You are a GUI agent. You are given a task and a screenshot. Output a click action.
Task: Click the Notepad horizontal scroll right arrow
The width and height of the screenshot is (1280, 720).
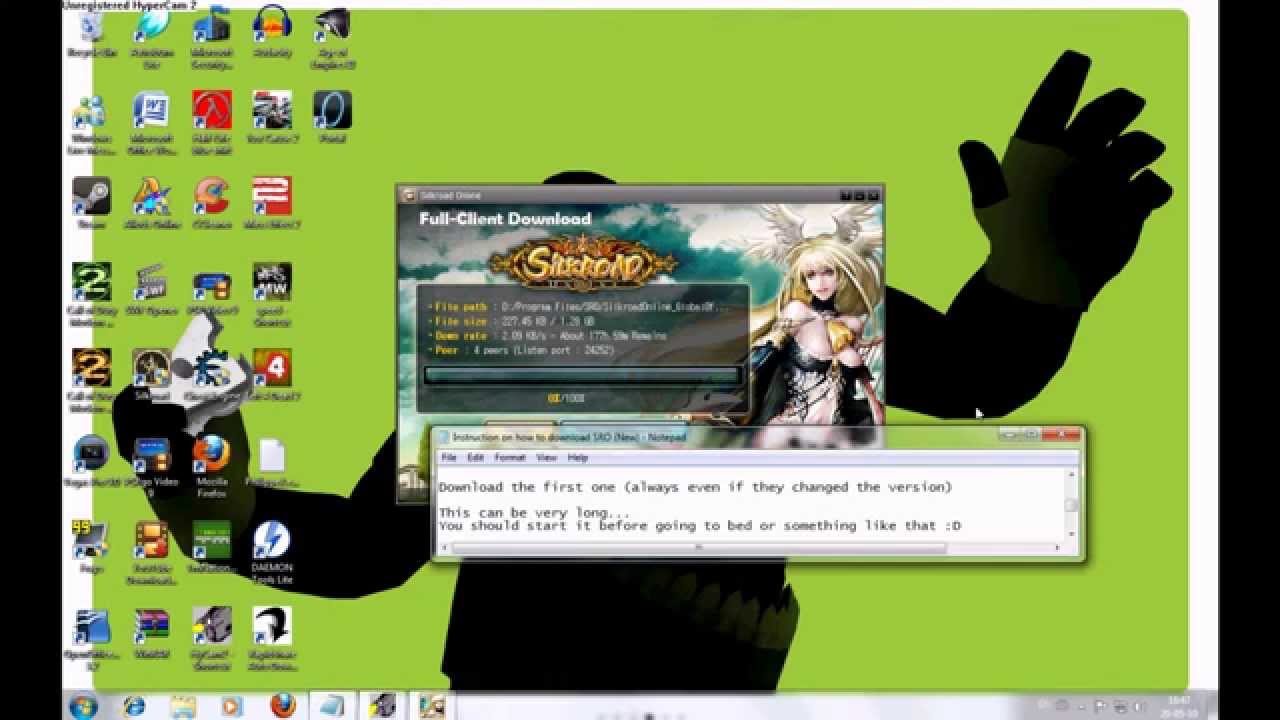tap(1059, 547)
